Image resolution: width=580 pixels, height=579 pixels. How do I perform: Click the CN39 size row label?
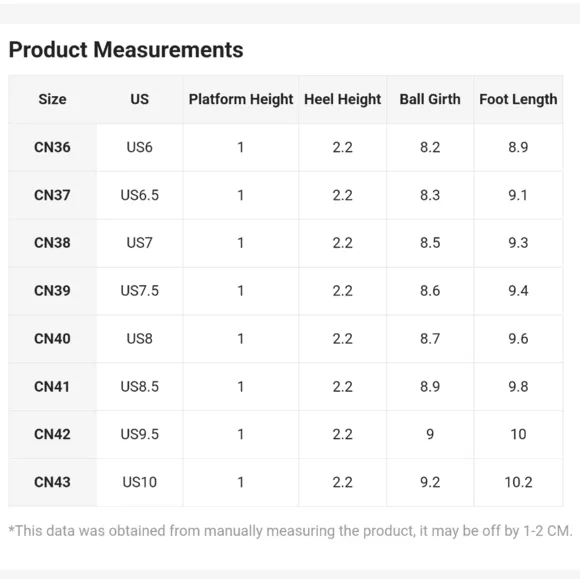[x=52, y=291]
